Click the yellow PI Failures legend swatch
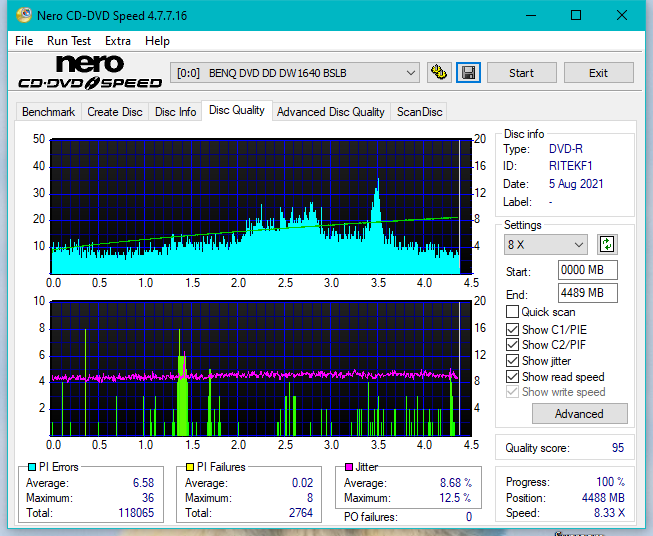Image resolution: width=653 pixels, height=536 pixels. click(x=189, y=467)
